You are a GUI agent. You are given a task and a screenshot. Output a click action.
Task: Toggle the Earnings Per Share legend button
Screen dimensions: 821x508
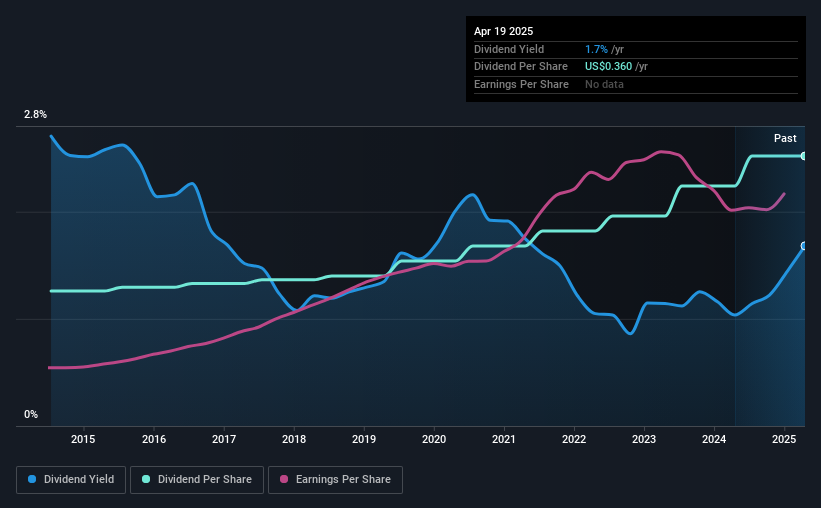pyautogui.click(x=335, y=480)
